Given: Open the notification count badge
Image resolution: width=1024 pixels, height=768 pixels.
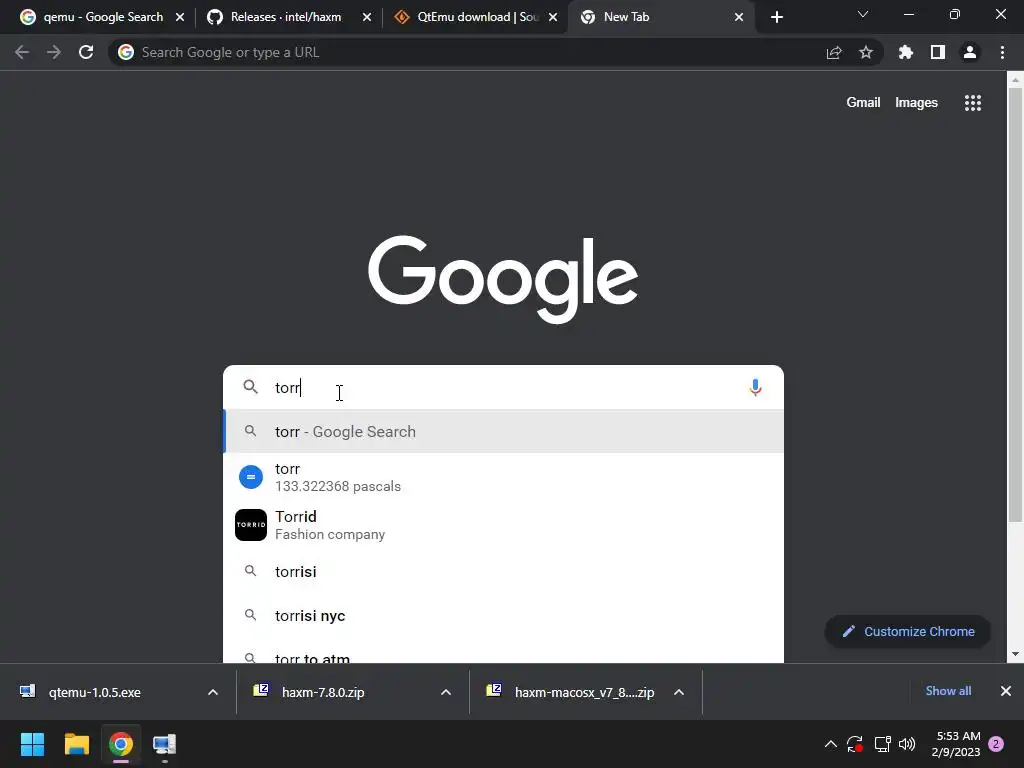Looking at the screenshot, I should pyautogui.click(x=996, y=744).
